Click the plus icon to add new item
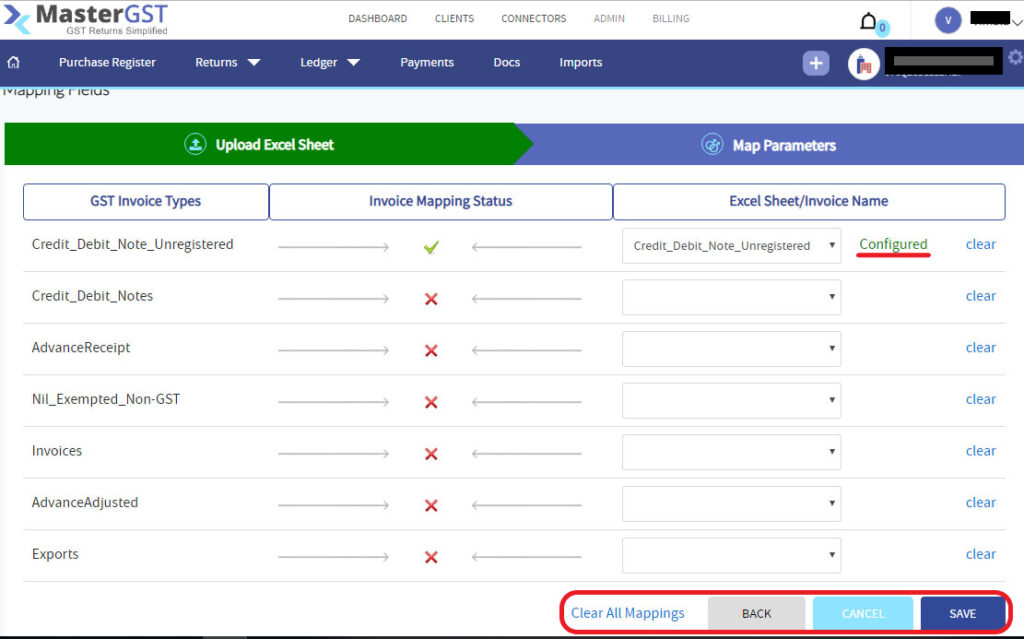Screen dimensions: 1024x639 point(816,63)
